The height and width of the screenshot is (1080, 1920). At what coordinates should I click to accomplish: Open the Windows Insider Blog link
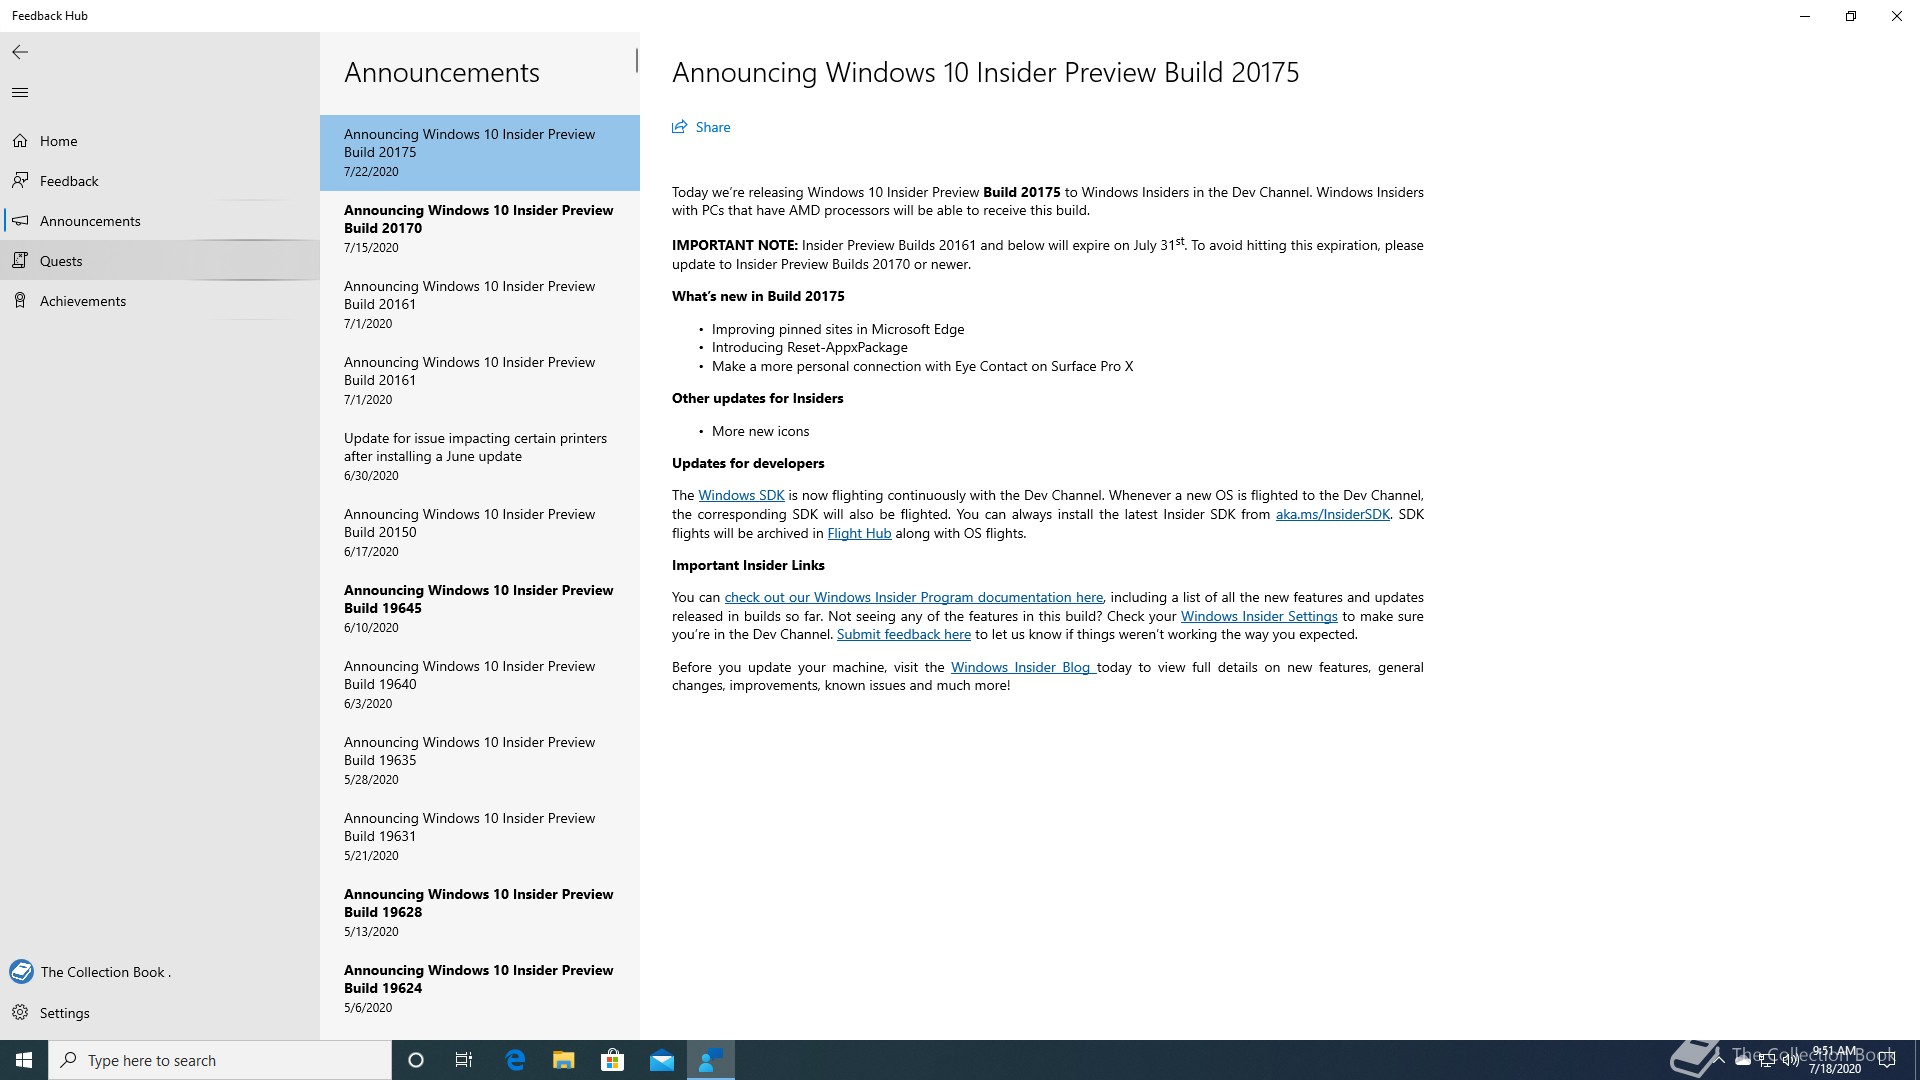click(x=1021, y=667)
